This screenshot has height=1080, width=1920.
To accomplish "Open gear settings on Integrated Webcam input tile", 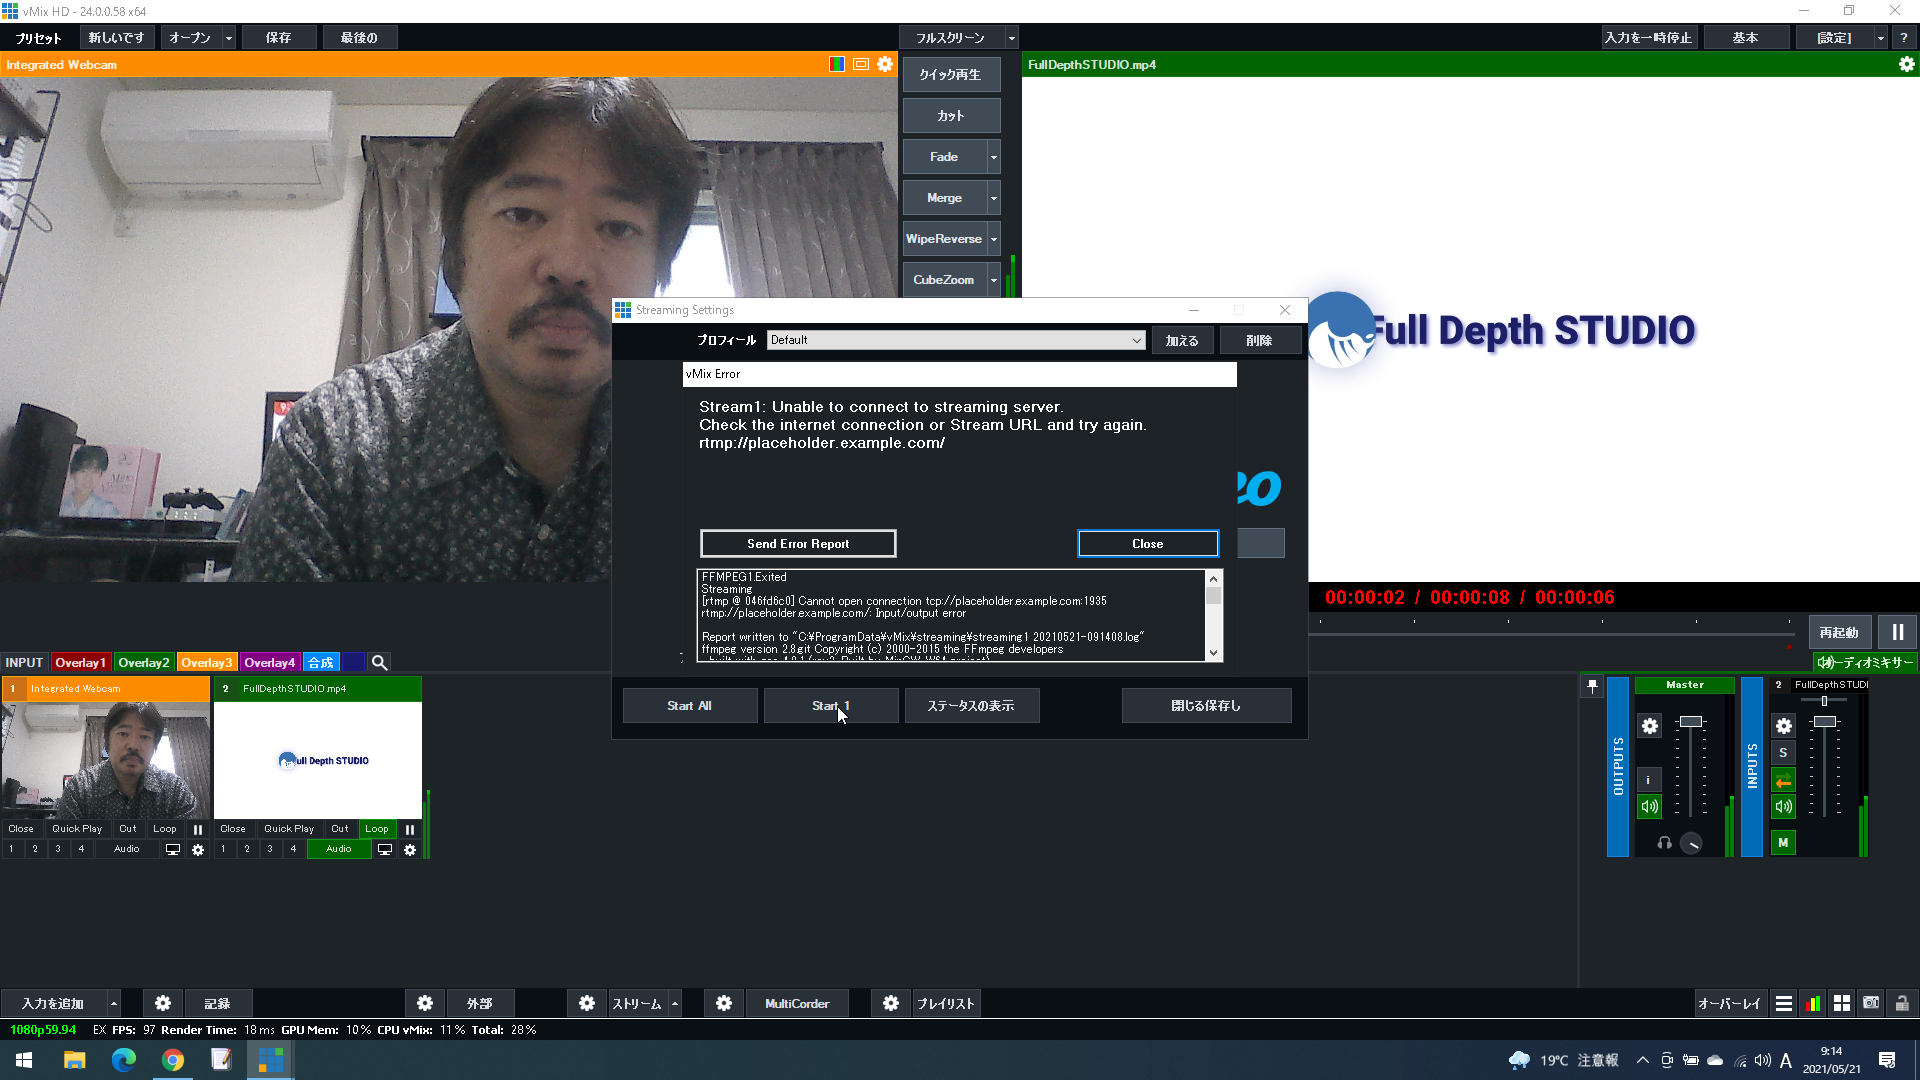I will click(x=198, y=850).
